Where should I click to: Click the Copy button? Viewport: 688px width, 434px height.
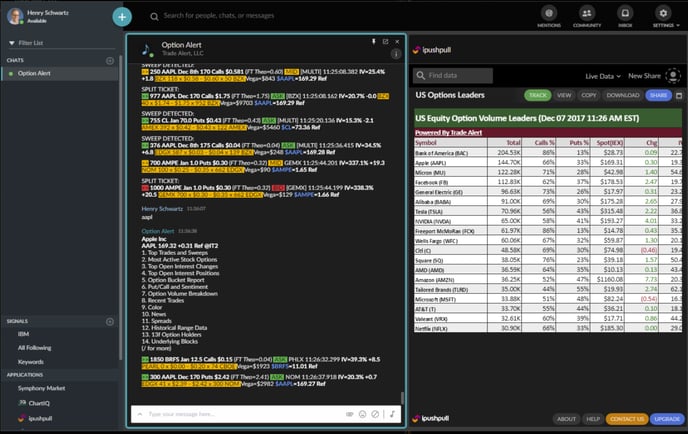(x=588, y=95)
